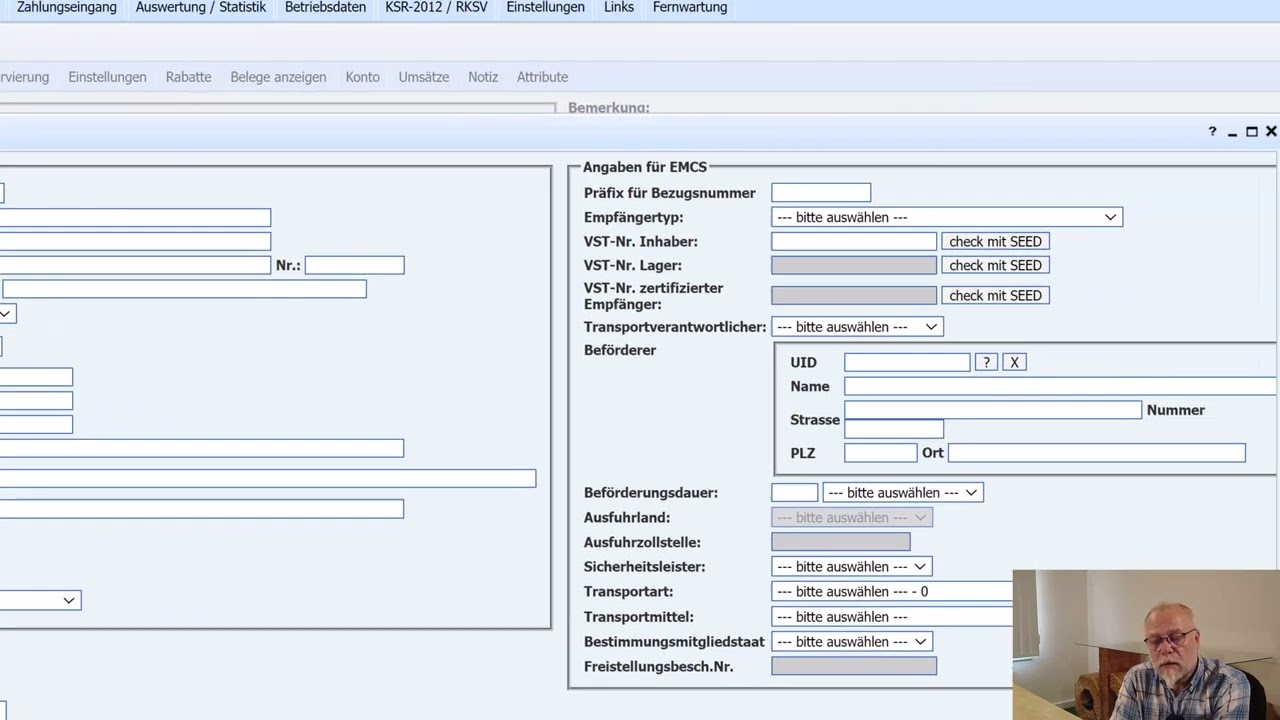The image size is (1280, 720).
Task: Click the Freistellungsbesch.Nr. label
Action: [659, 666]
